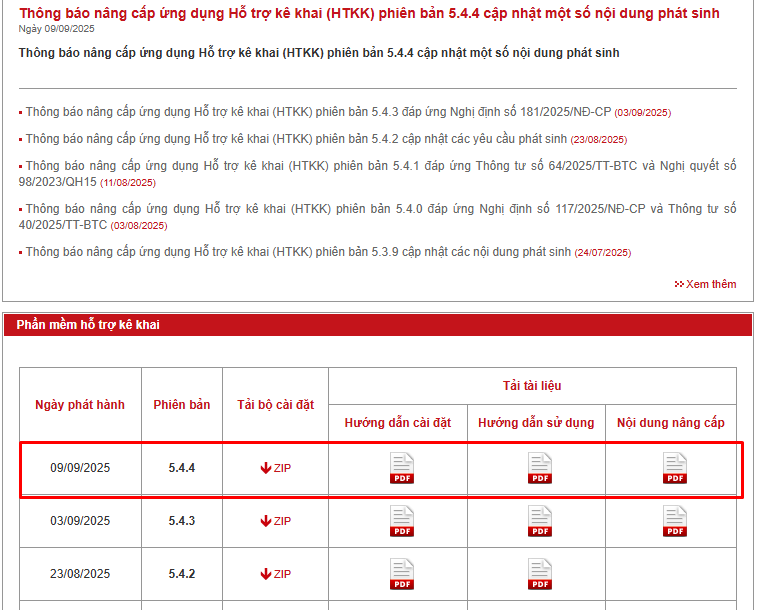Screen dimensions: 762x610
Task: Click version 5.4.2 cell
Action: (182, 574)
